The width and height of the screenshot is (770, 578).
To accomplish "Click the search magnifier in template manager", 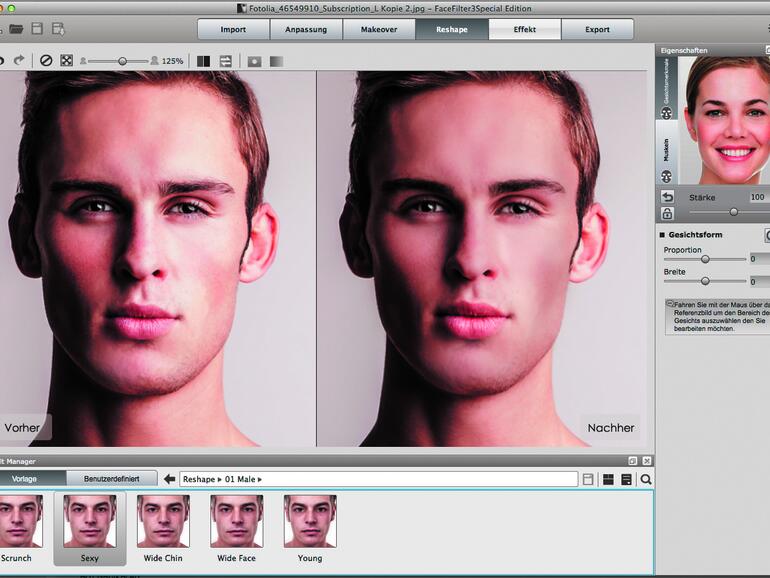I will coord(646,480).
